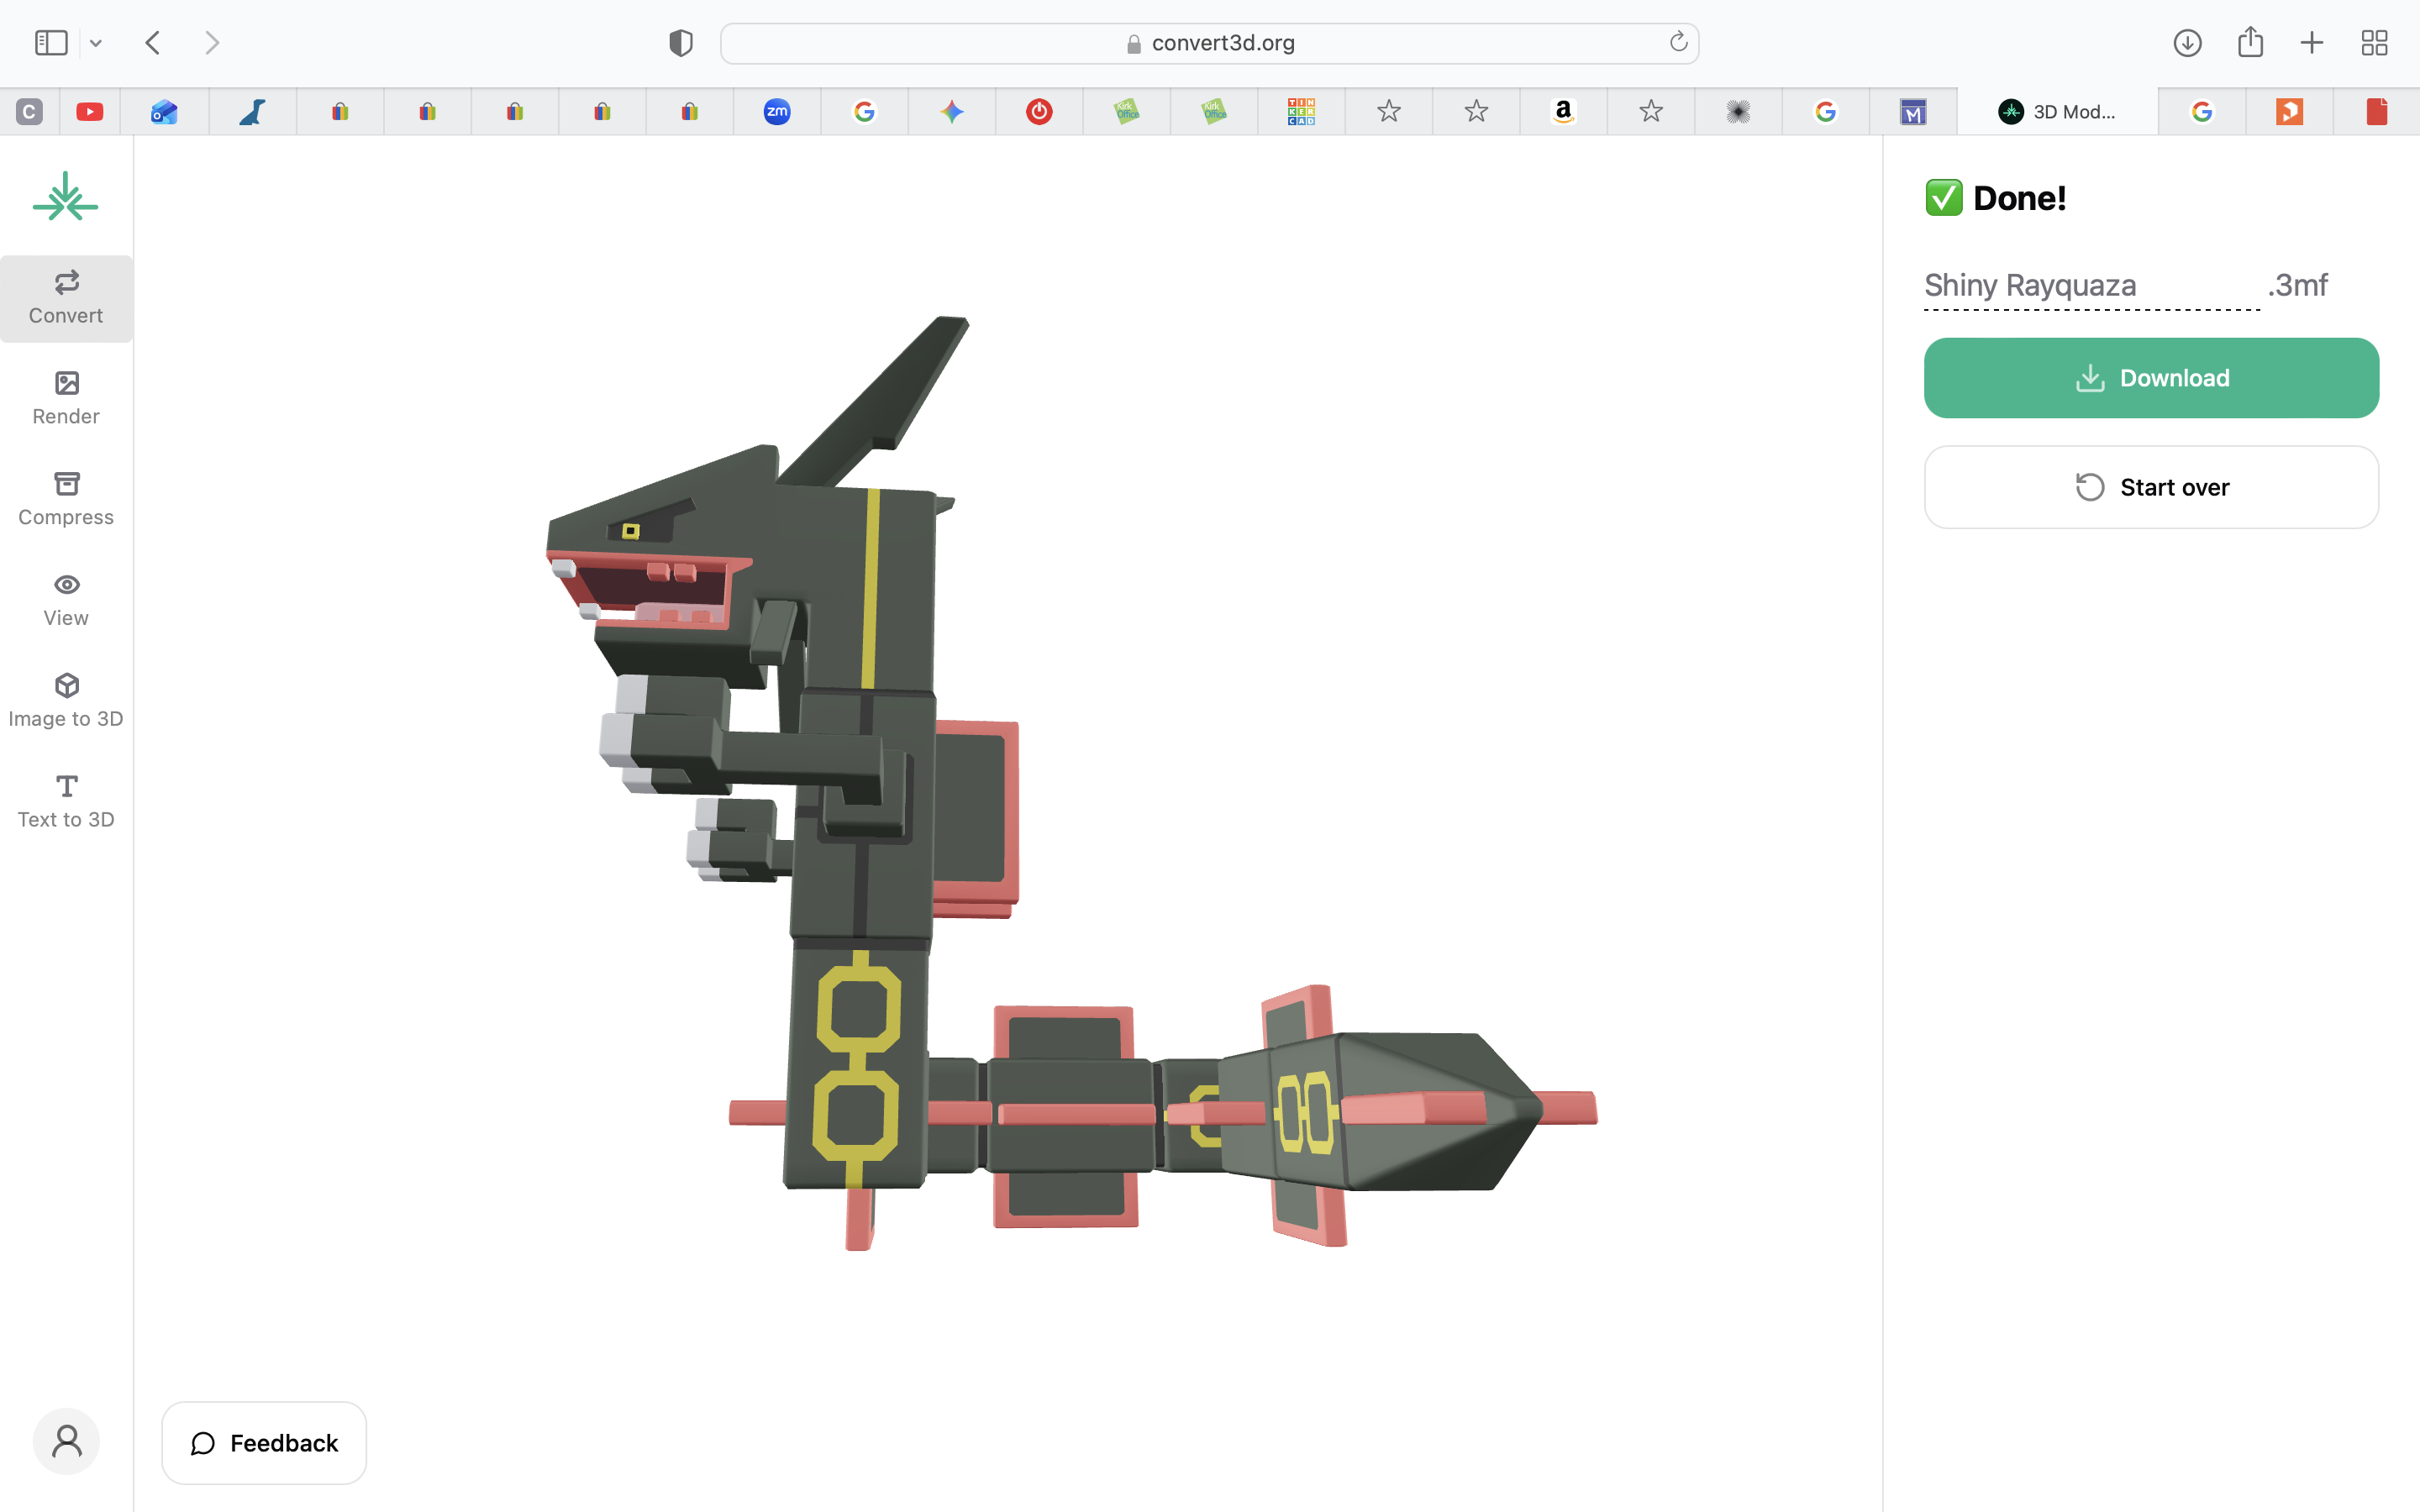Screen dimensions: 2420x1512
Task: Switch to the gray C pinned tab
Action: [x=29, y=112]
